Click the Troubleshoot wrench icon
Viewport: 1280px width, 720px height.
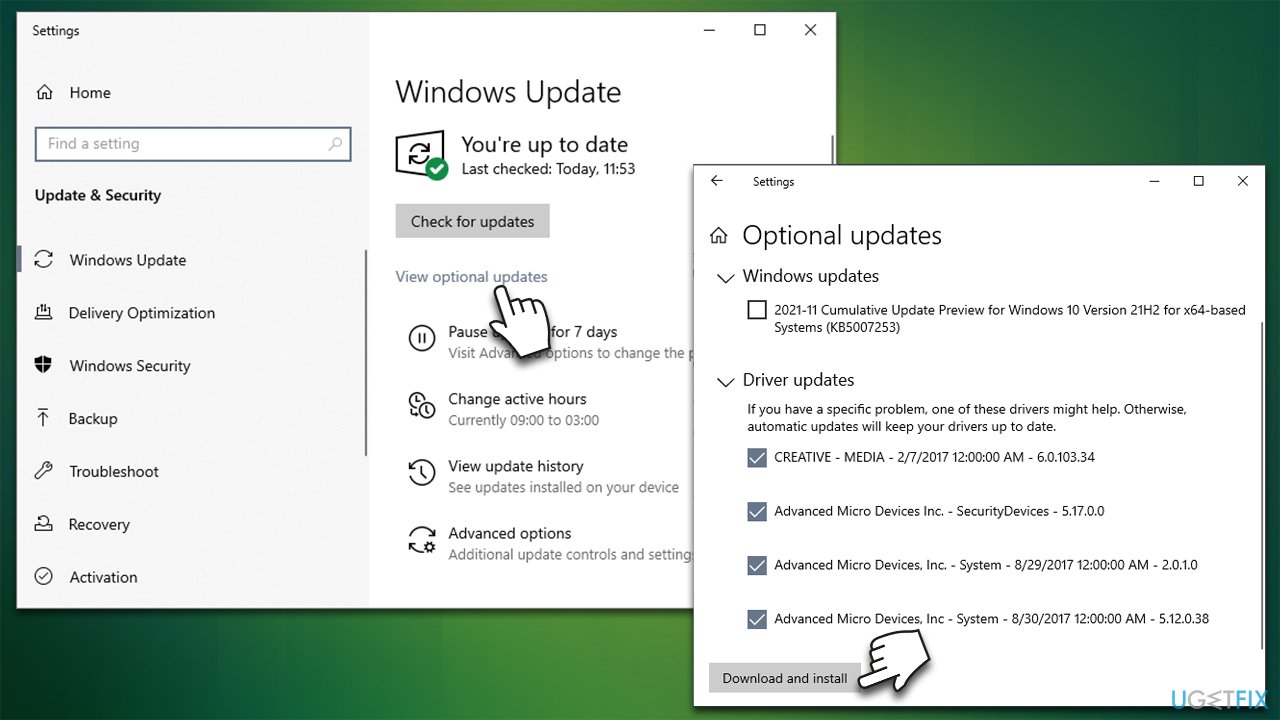click(x=44, y=471)
